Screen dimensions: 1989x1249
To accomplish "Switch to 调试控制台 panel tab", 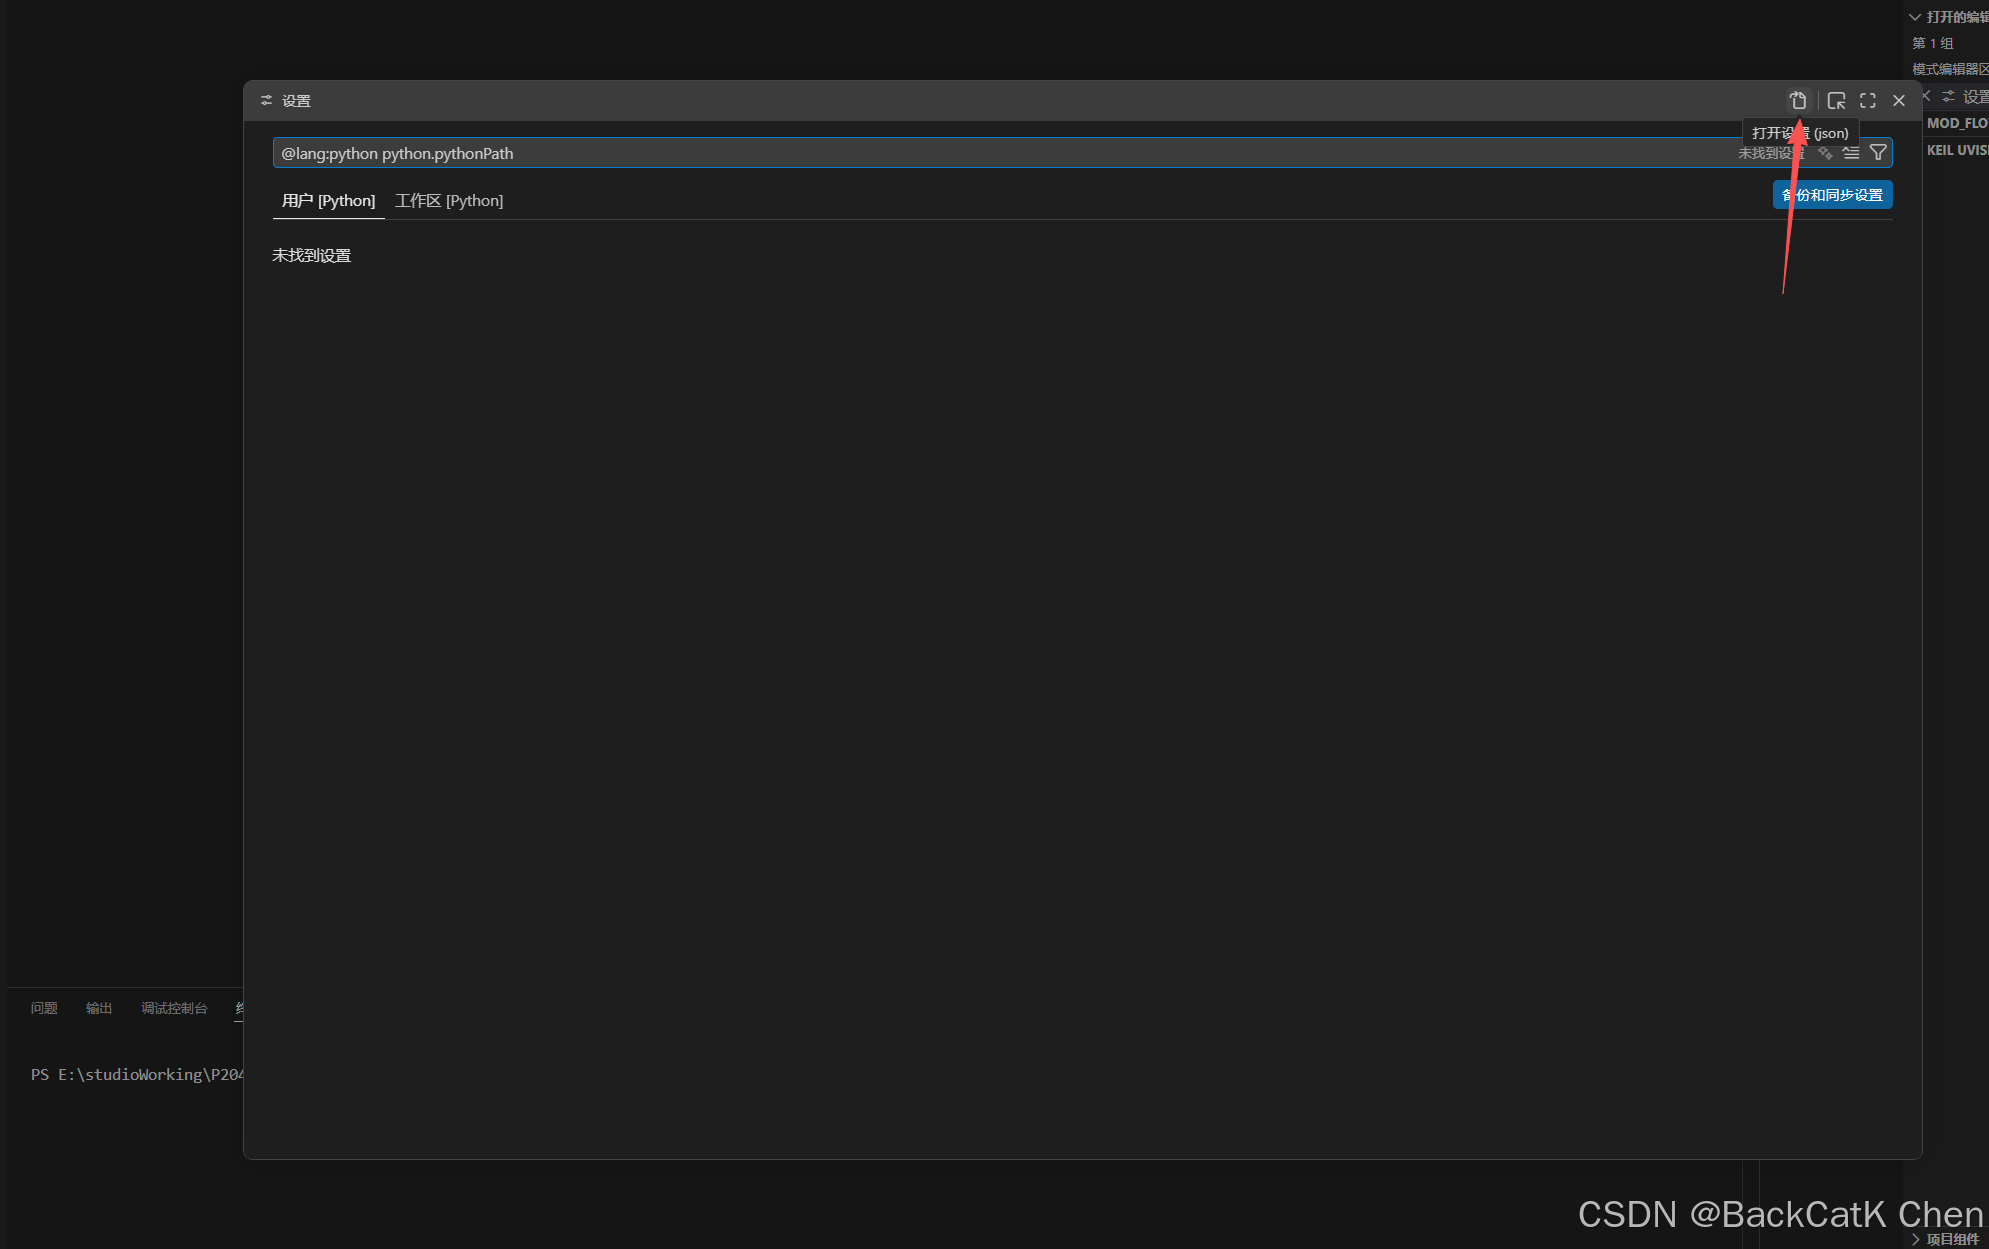I will point(174,1008).
